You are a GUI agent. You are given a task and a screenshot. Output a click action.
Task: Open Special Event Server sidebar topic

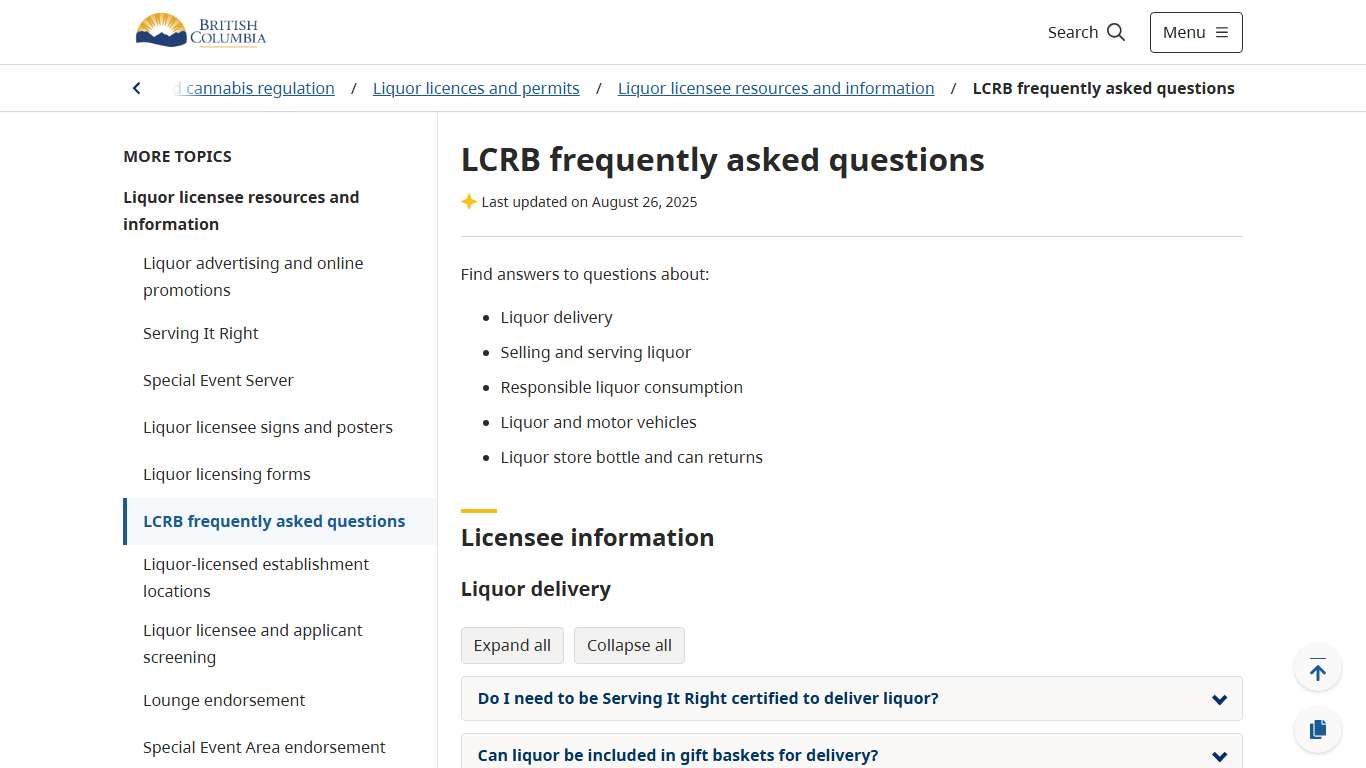coord(218,380)
